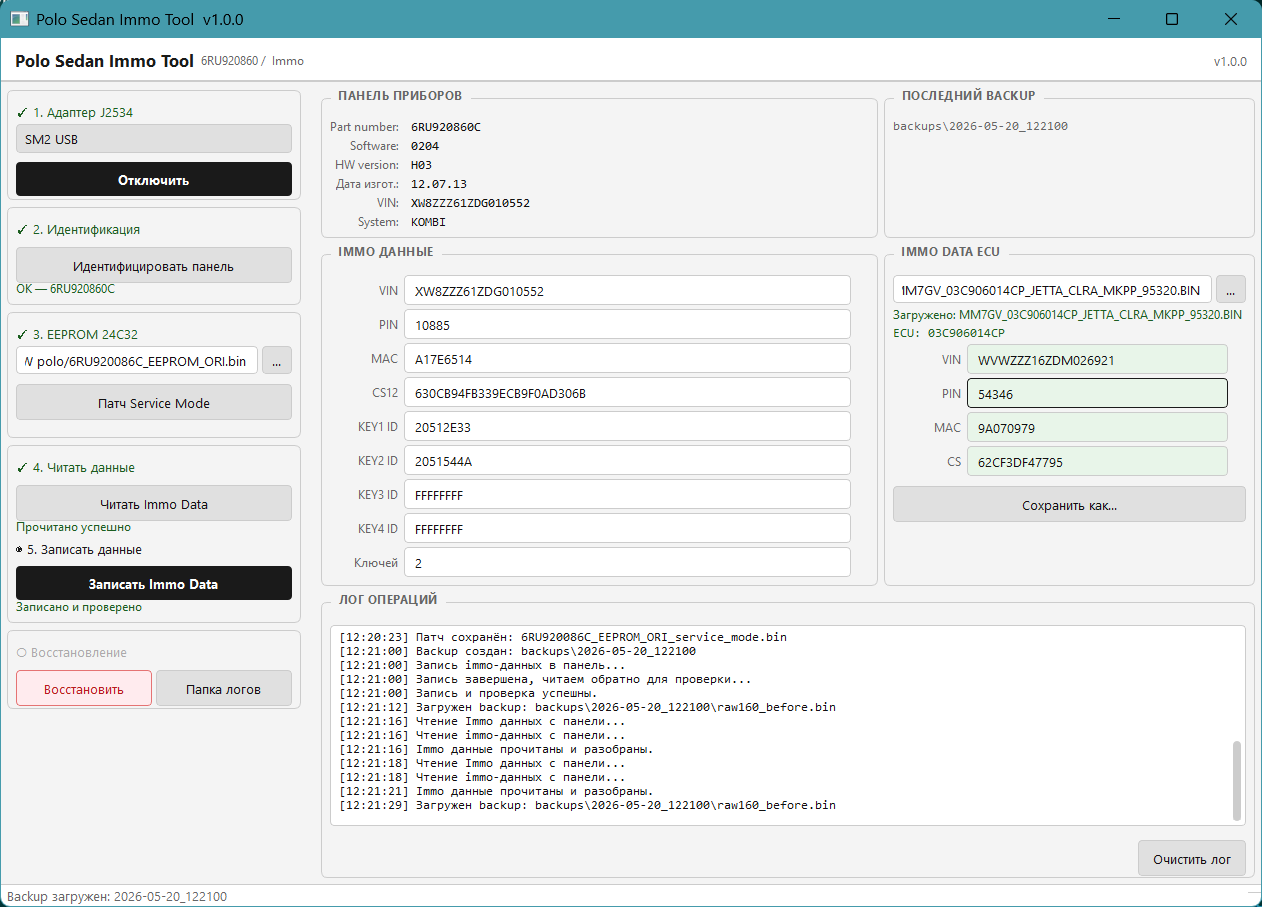Click the 'ECU: 03C906014CP' label
This screenshot has width=1262, height=907.
coord(949,332)
